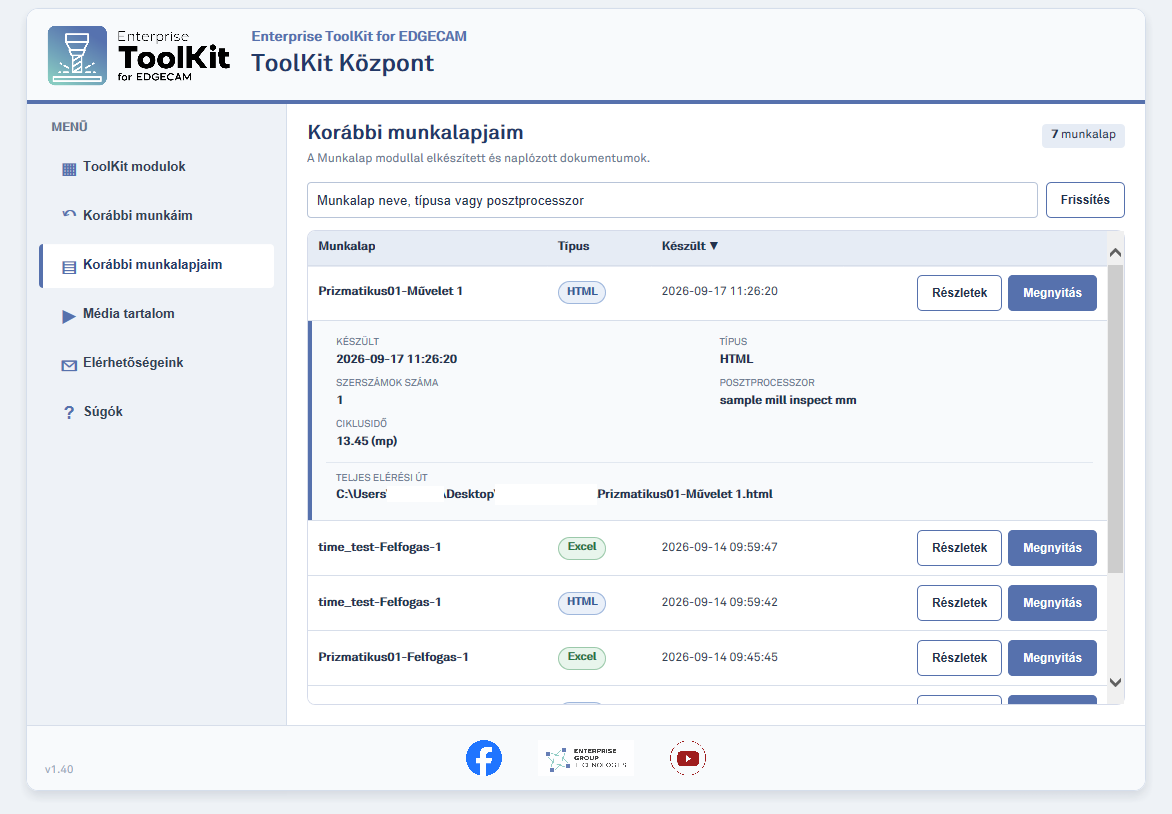Click the 13.45 (mp) cycle time value
Image resolution: width=1172 pixels, height=814 pixels.
click(x=366, y=441)
